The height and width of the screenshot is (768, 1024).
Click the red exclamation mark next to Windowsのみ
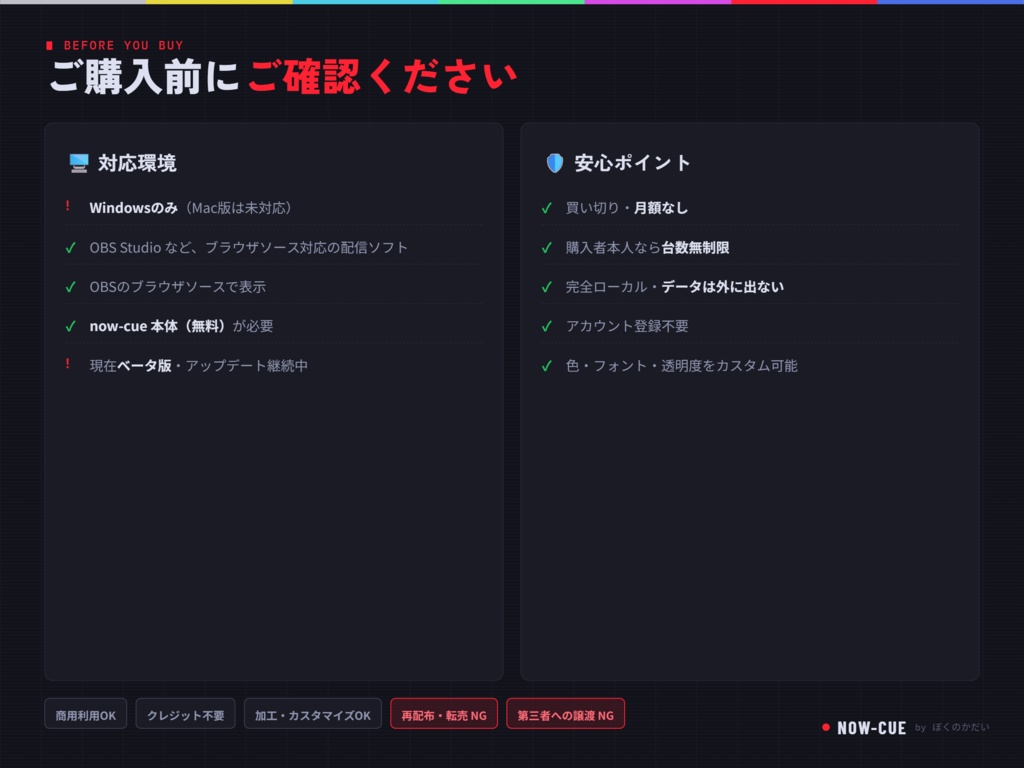(68, 206)
